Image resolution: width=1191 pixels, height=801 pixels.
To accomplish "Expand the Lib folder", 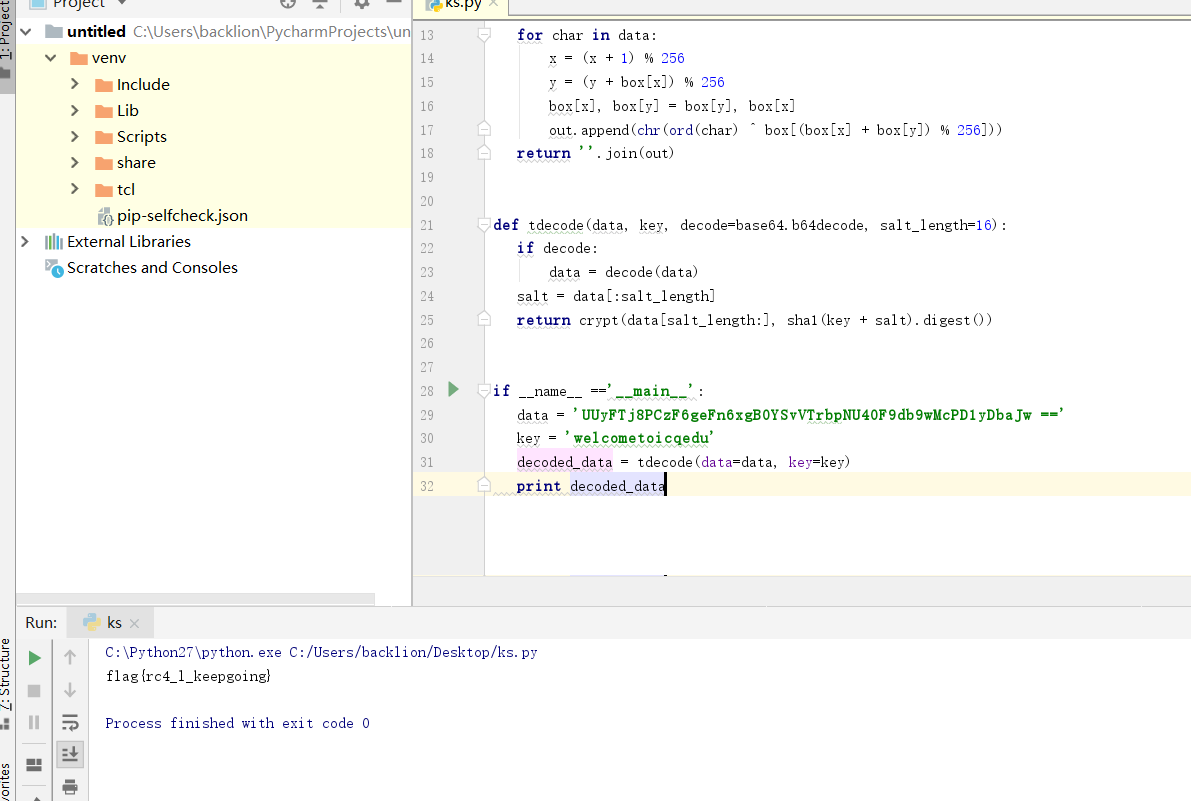I will click(74, 110).
